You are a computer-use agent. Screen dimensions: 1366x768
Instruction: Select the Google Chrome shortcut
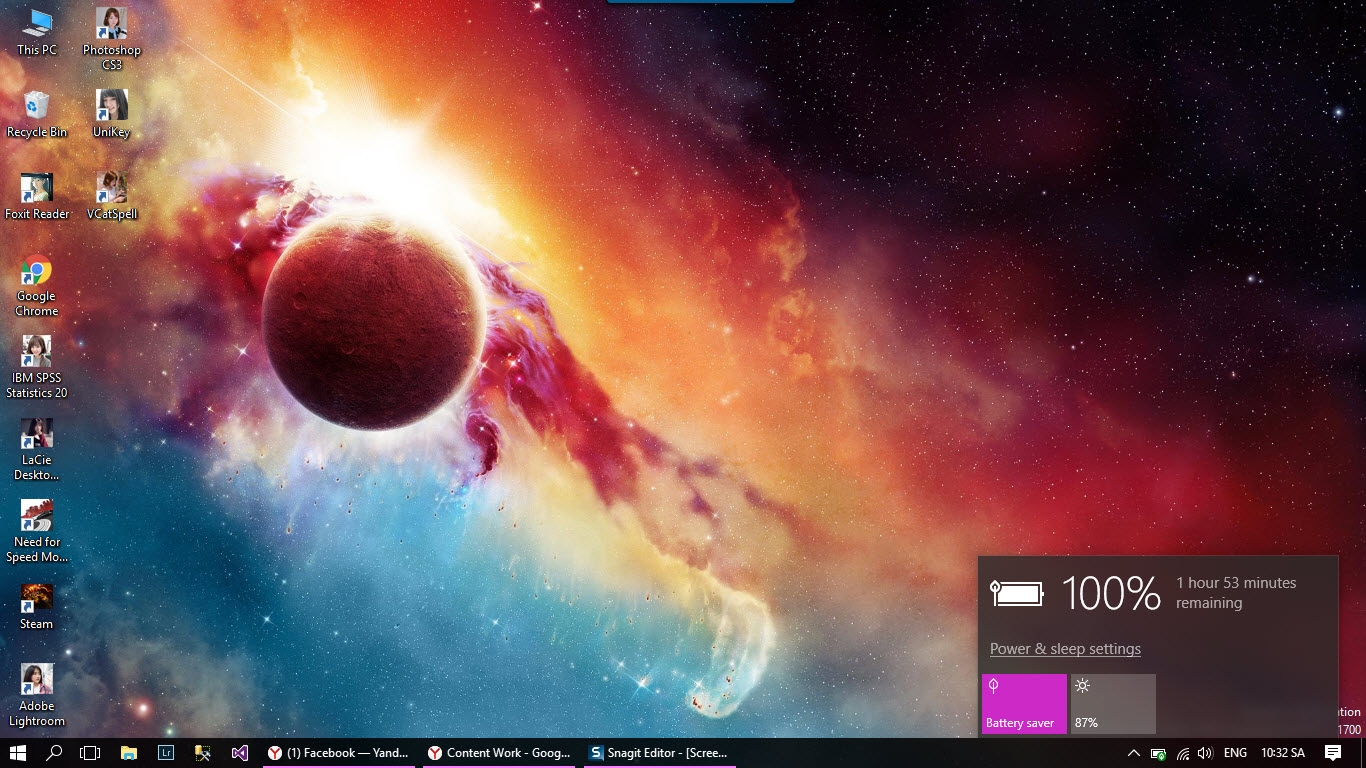[37, 286]
